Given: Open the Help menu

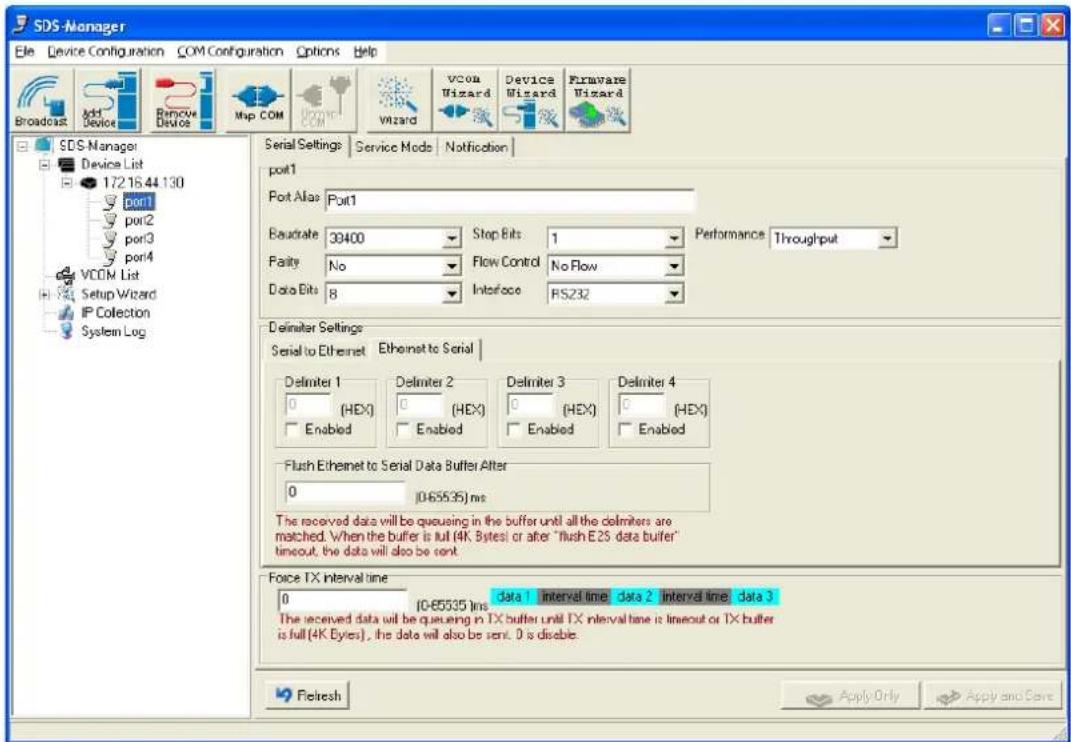Looking at the screenshot, I should tap(365, 52).
